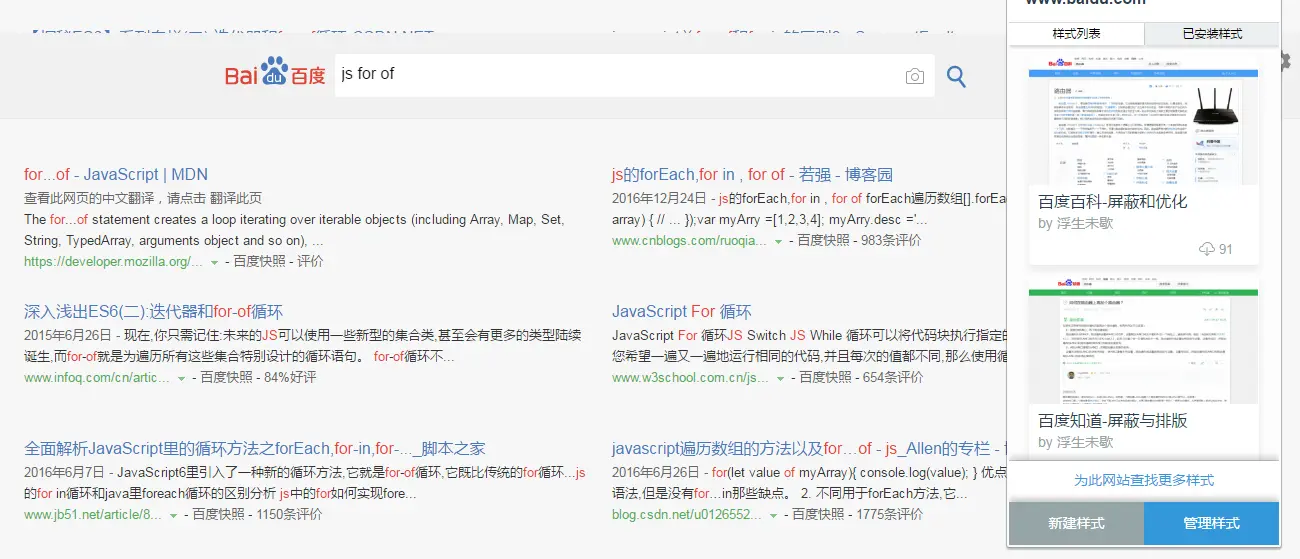Viewport: 1300px width, 559px height.
Task: Open result 'js的forEach,for in , for of - 若强'
Action: pos(752,174)
